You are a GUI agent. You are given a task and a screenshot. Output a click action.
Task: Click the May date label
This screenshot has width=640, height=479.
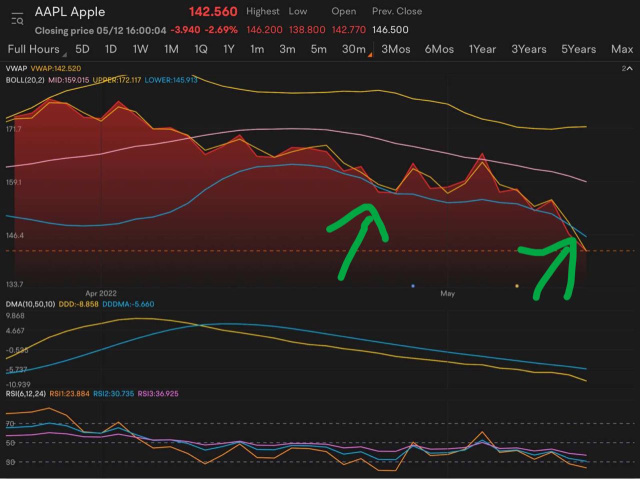pos(447,293)
